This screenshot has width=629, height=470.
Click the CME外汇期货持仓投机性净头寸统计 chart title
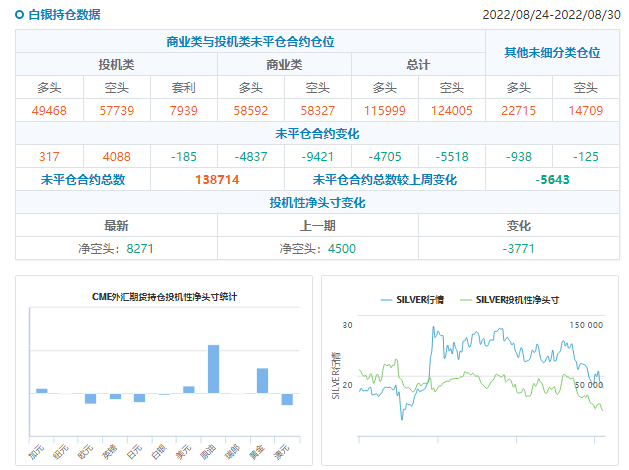165,297
